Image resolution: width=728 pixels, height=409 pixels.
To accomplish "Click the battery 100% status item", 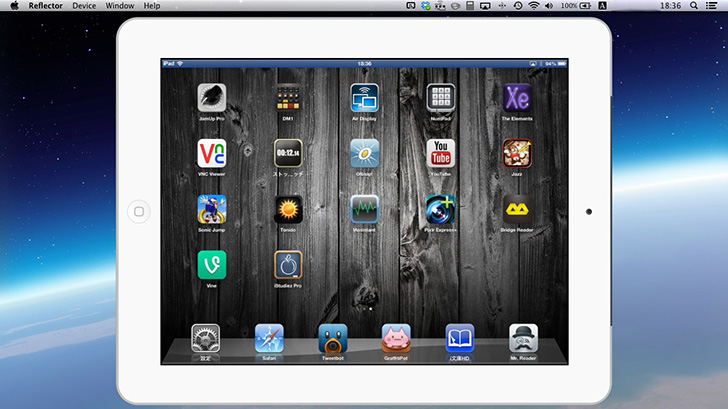I will (576, 6).
